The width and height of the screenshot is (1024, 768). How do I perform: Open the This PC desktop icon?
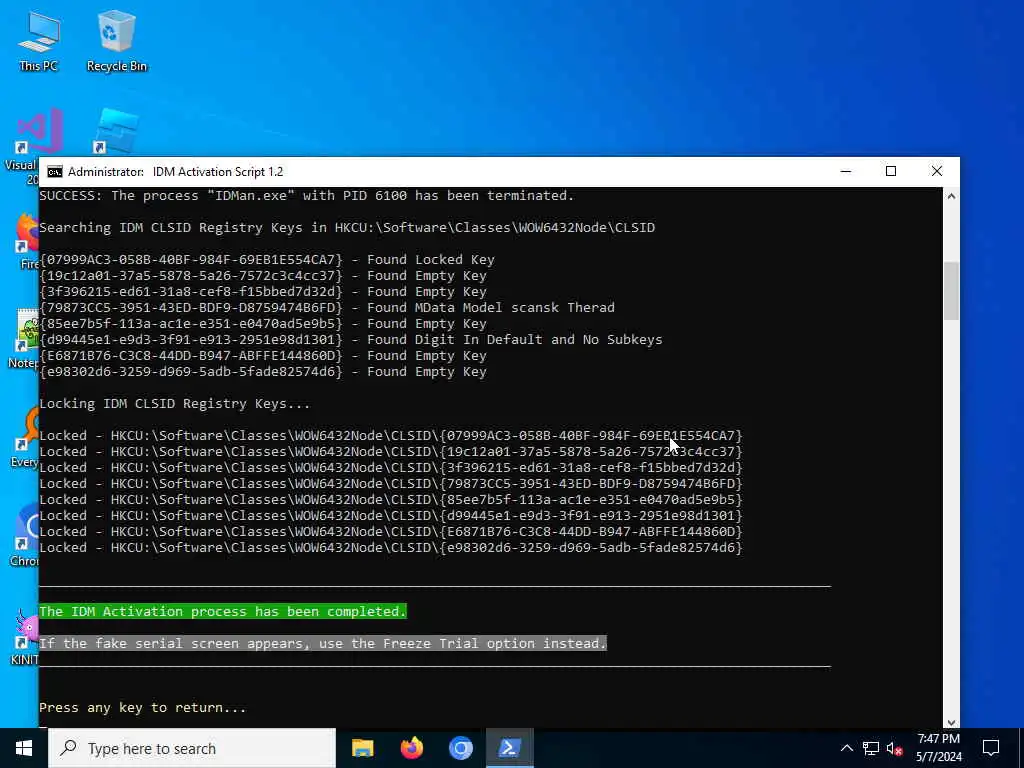click(38, 40)
